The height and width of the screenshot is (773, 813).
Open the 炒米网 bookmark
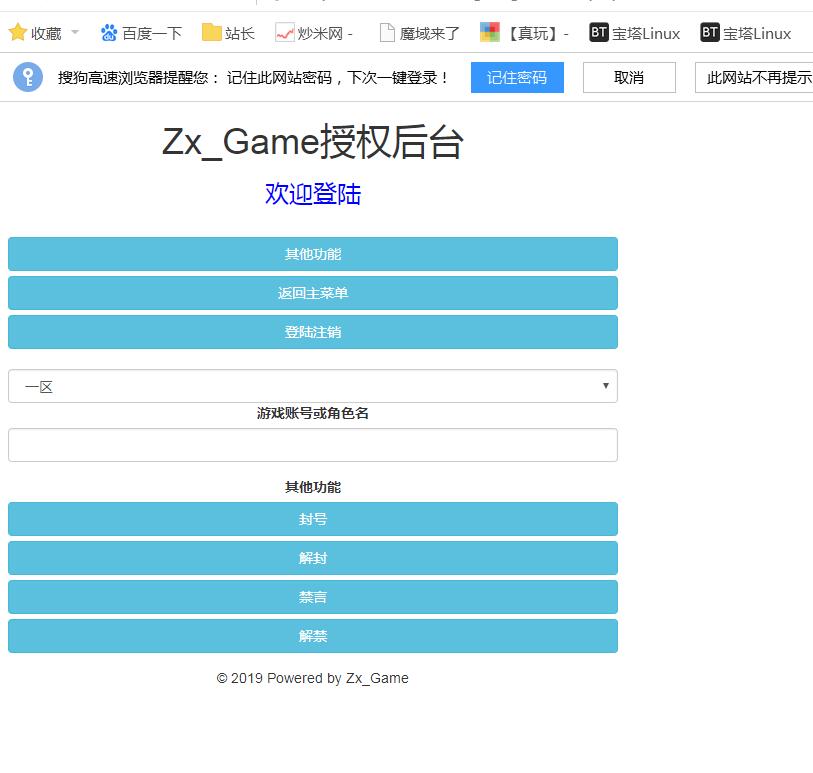pos(314,33)
